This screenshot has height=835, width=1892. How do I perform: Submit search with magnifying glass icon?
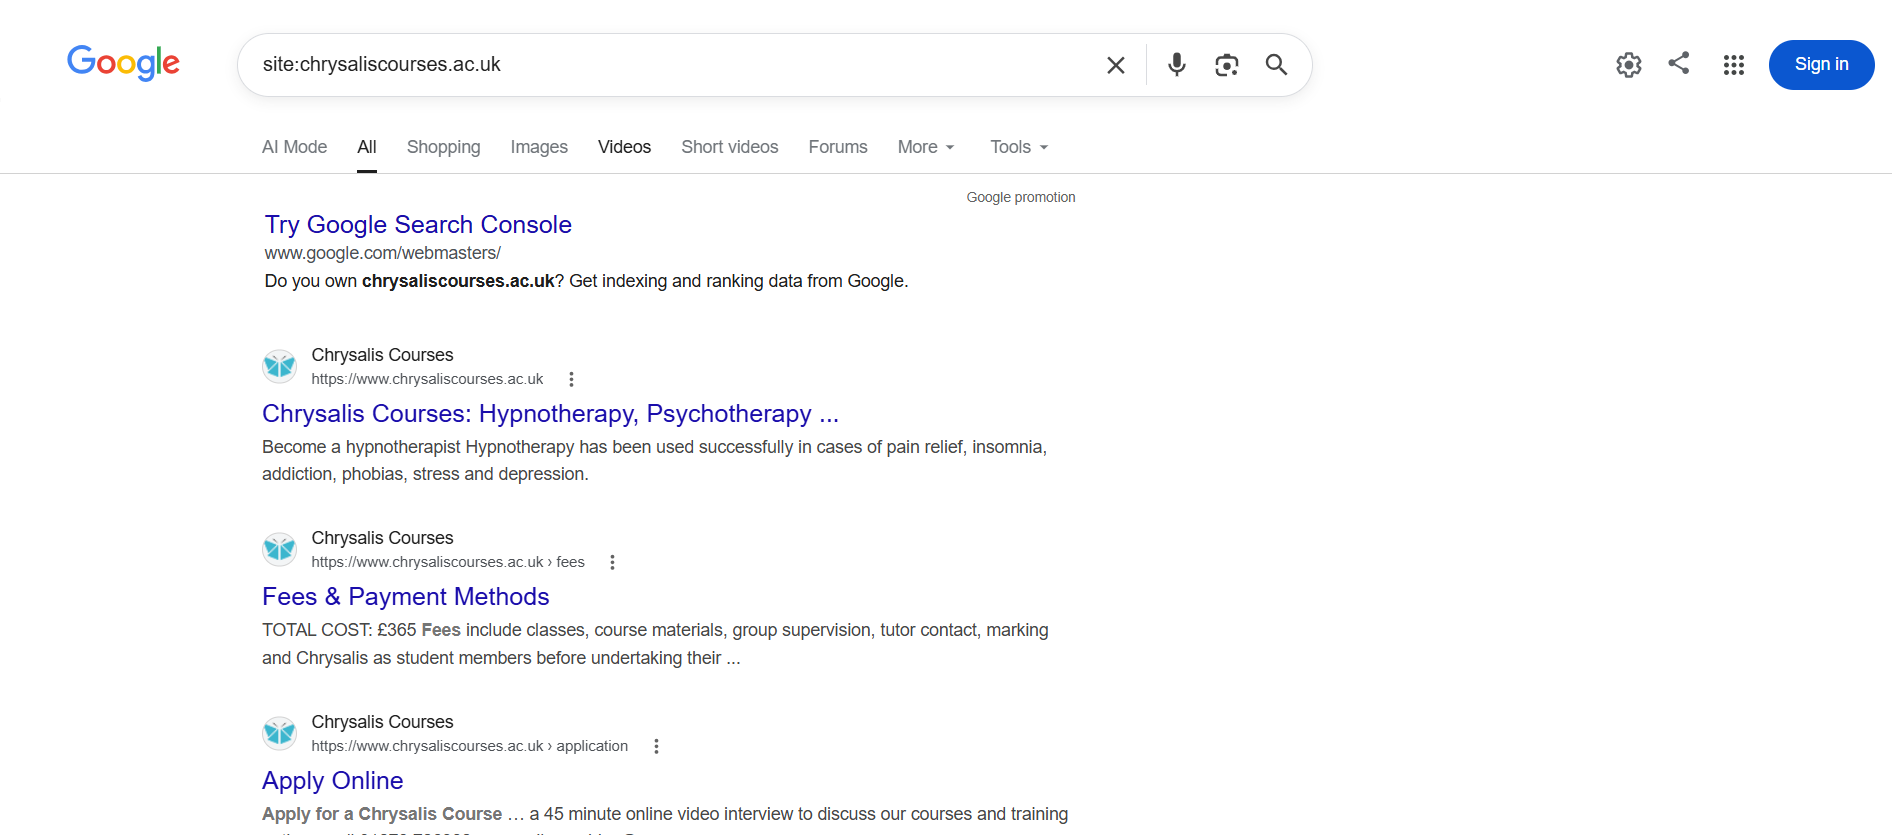[x=1276, y=65]
